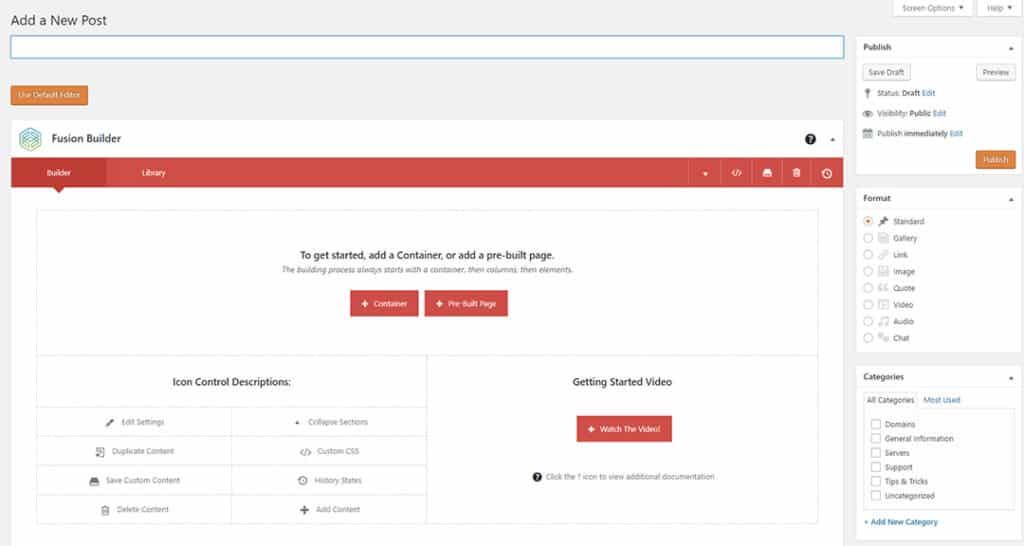Click the Link format chain icon

884,255
